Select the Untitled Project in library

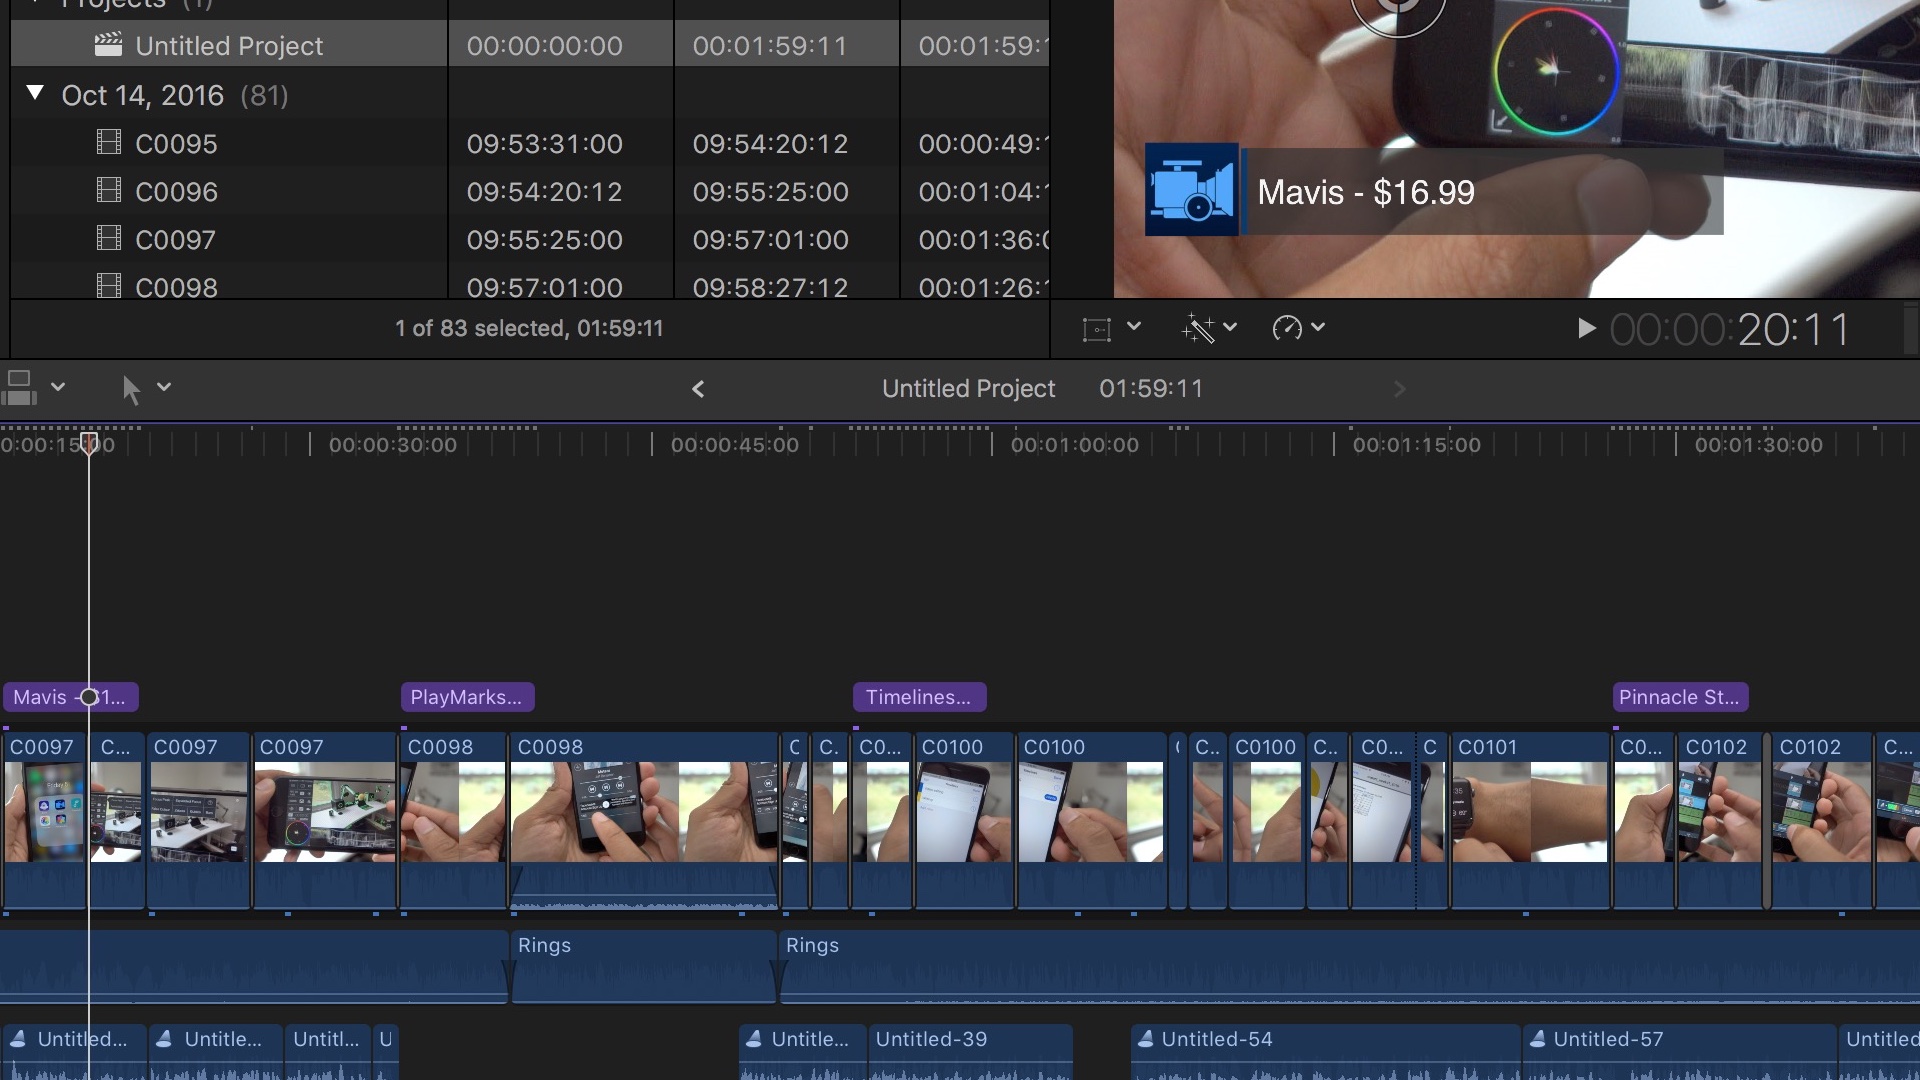pyautogui.click(x=229, y=45)
